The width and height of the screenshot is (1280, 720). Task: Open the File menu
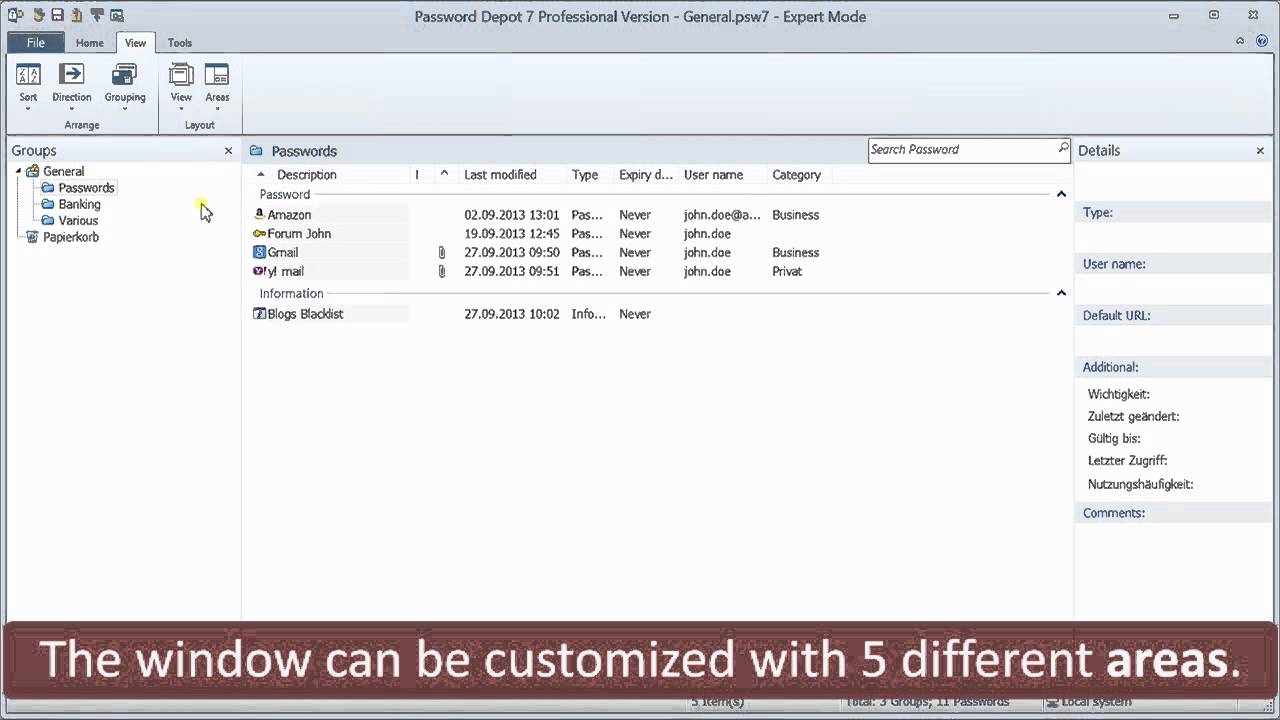(36, 42)
